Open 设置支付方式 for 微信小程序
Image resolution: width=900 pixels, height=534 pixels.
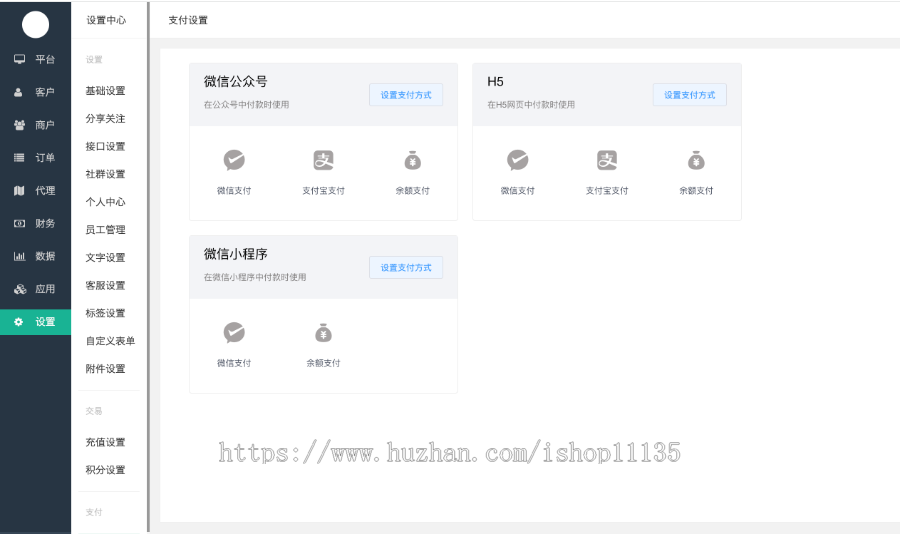point(406,268)
